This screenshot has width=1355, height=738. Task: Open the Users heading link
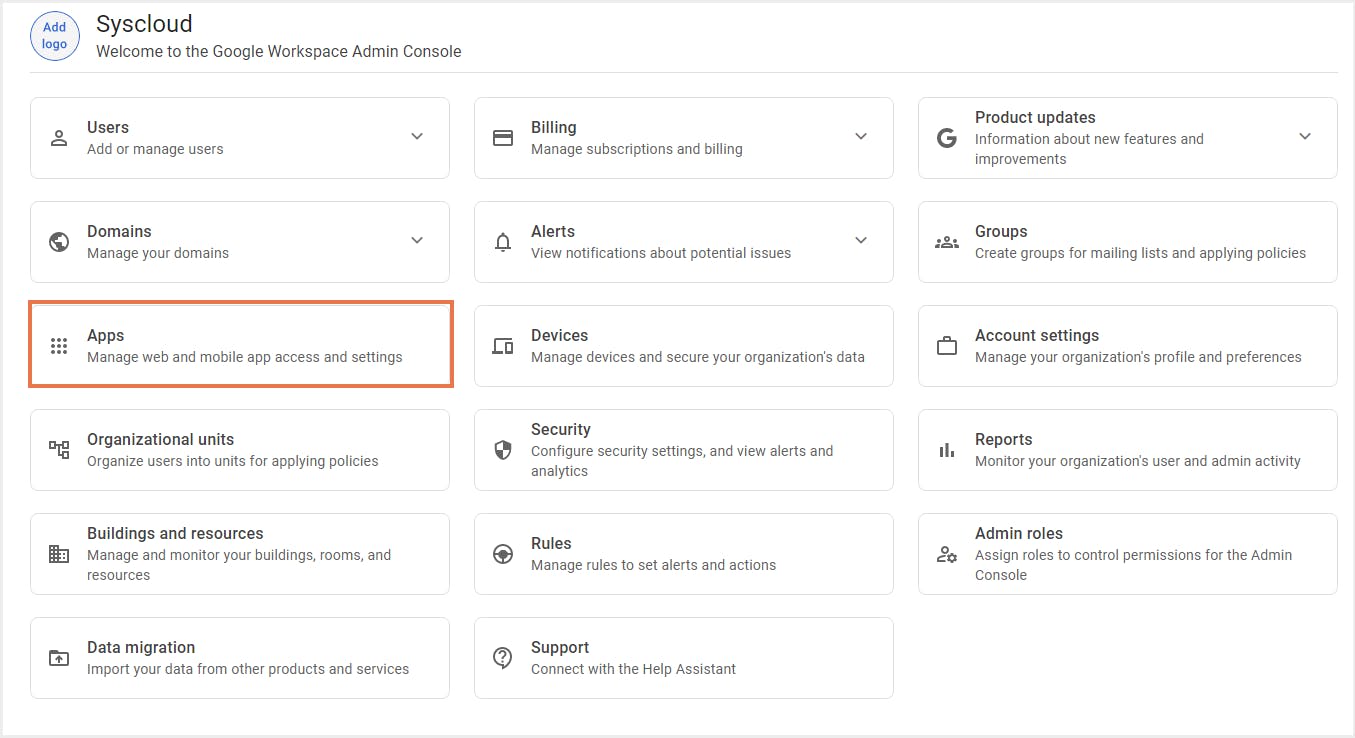click(x=108, y=127)
